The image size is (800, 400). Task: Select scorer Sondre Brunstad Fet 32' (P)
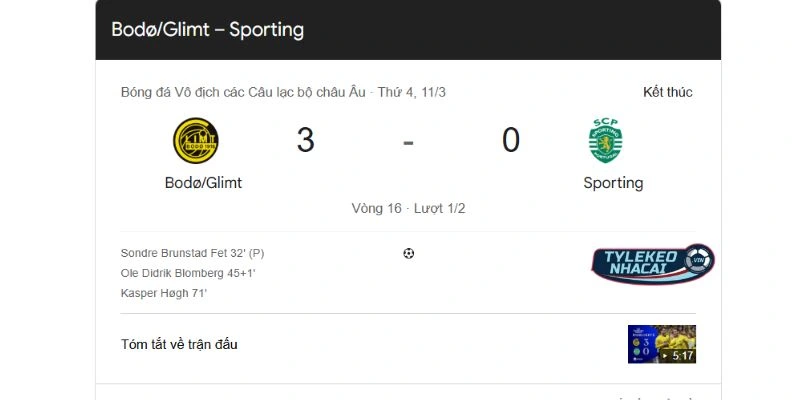click(192, 253)
